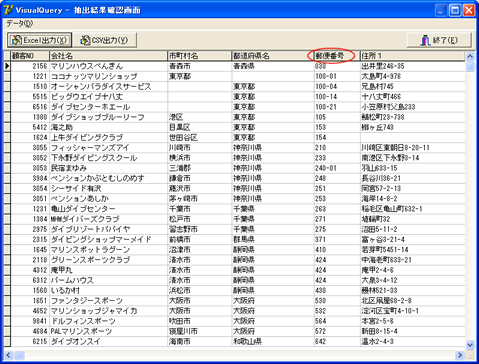
Task: Select city cell 習志野市
Action: (x=199, y=229)
